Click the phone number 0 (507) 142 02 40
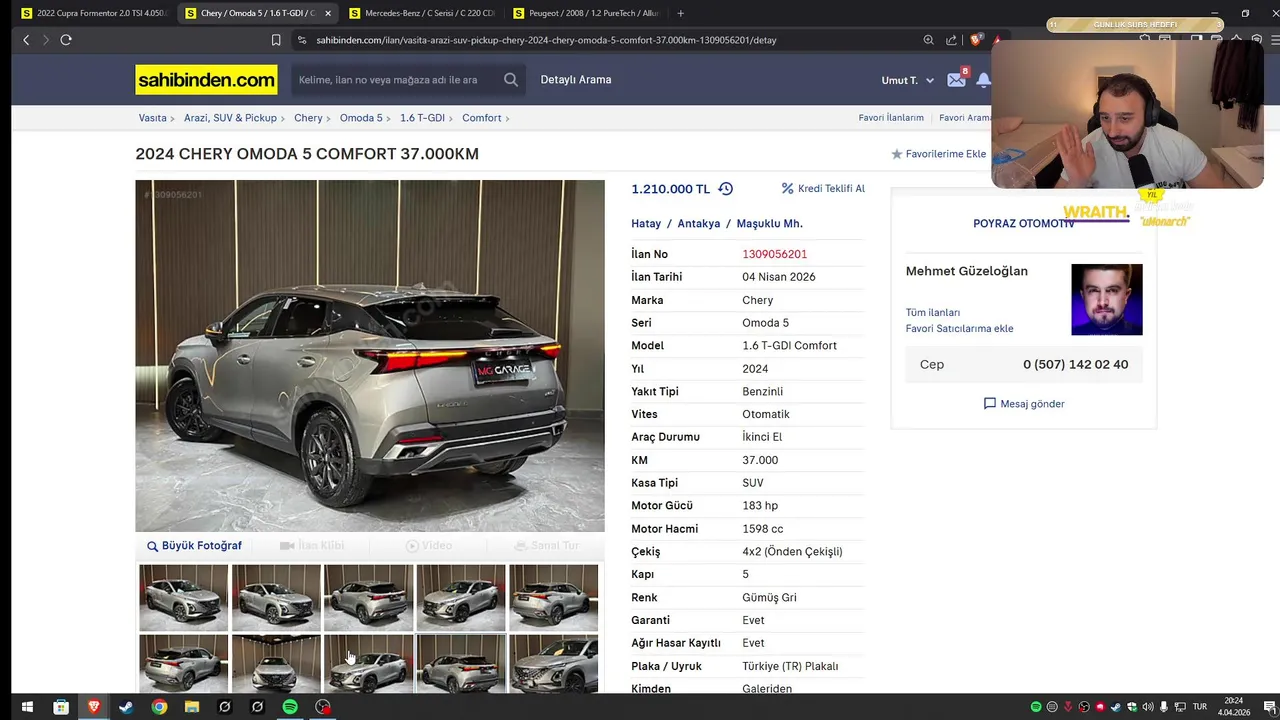The height and width of the screenshot is (720, 1280). (1075, 364)
